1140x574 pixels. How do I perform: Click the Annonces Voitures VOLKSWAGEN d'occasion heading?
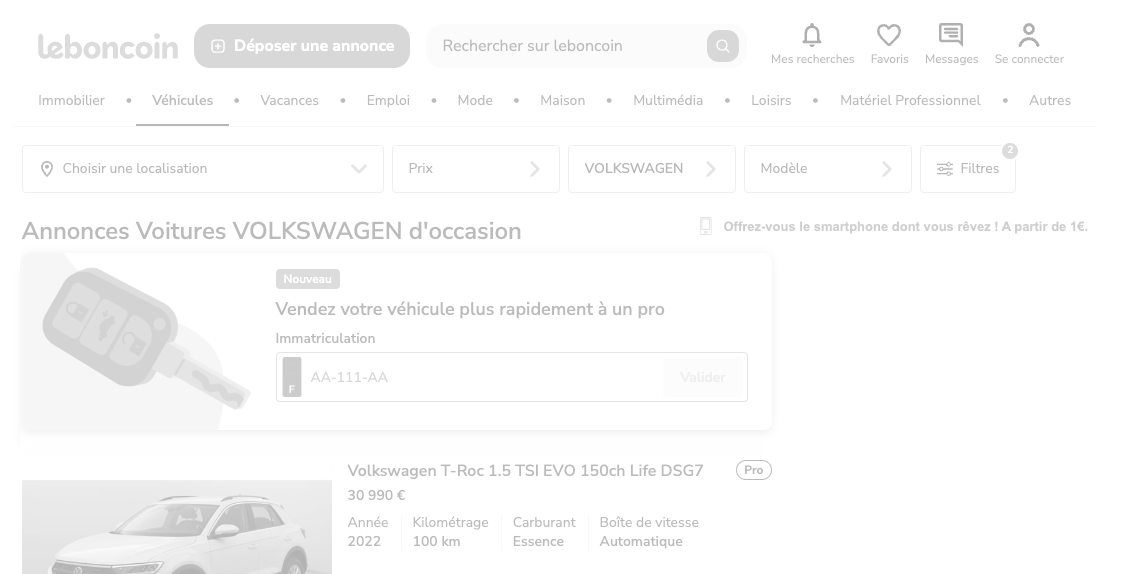(272, 231)
